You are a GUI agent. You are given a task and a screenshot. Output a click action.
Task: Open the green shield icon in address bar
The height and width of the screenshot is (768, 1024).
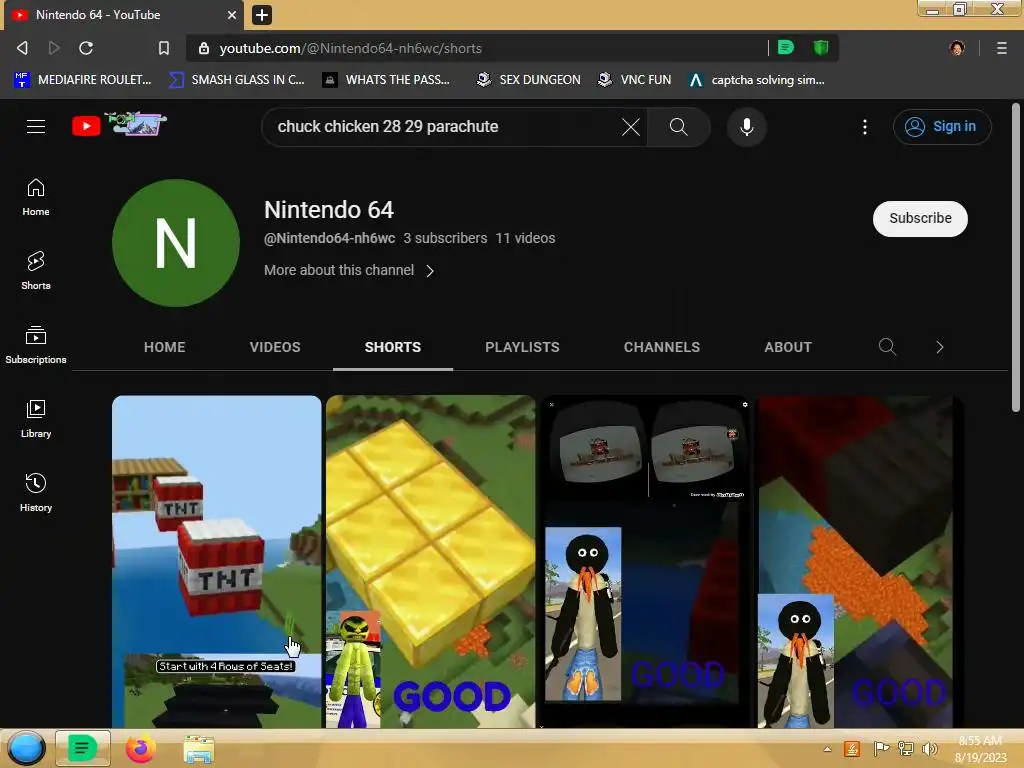pos(821,47)
